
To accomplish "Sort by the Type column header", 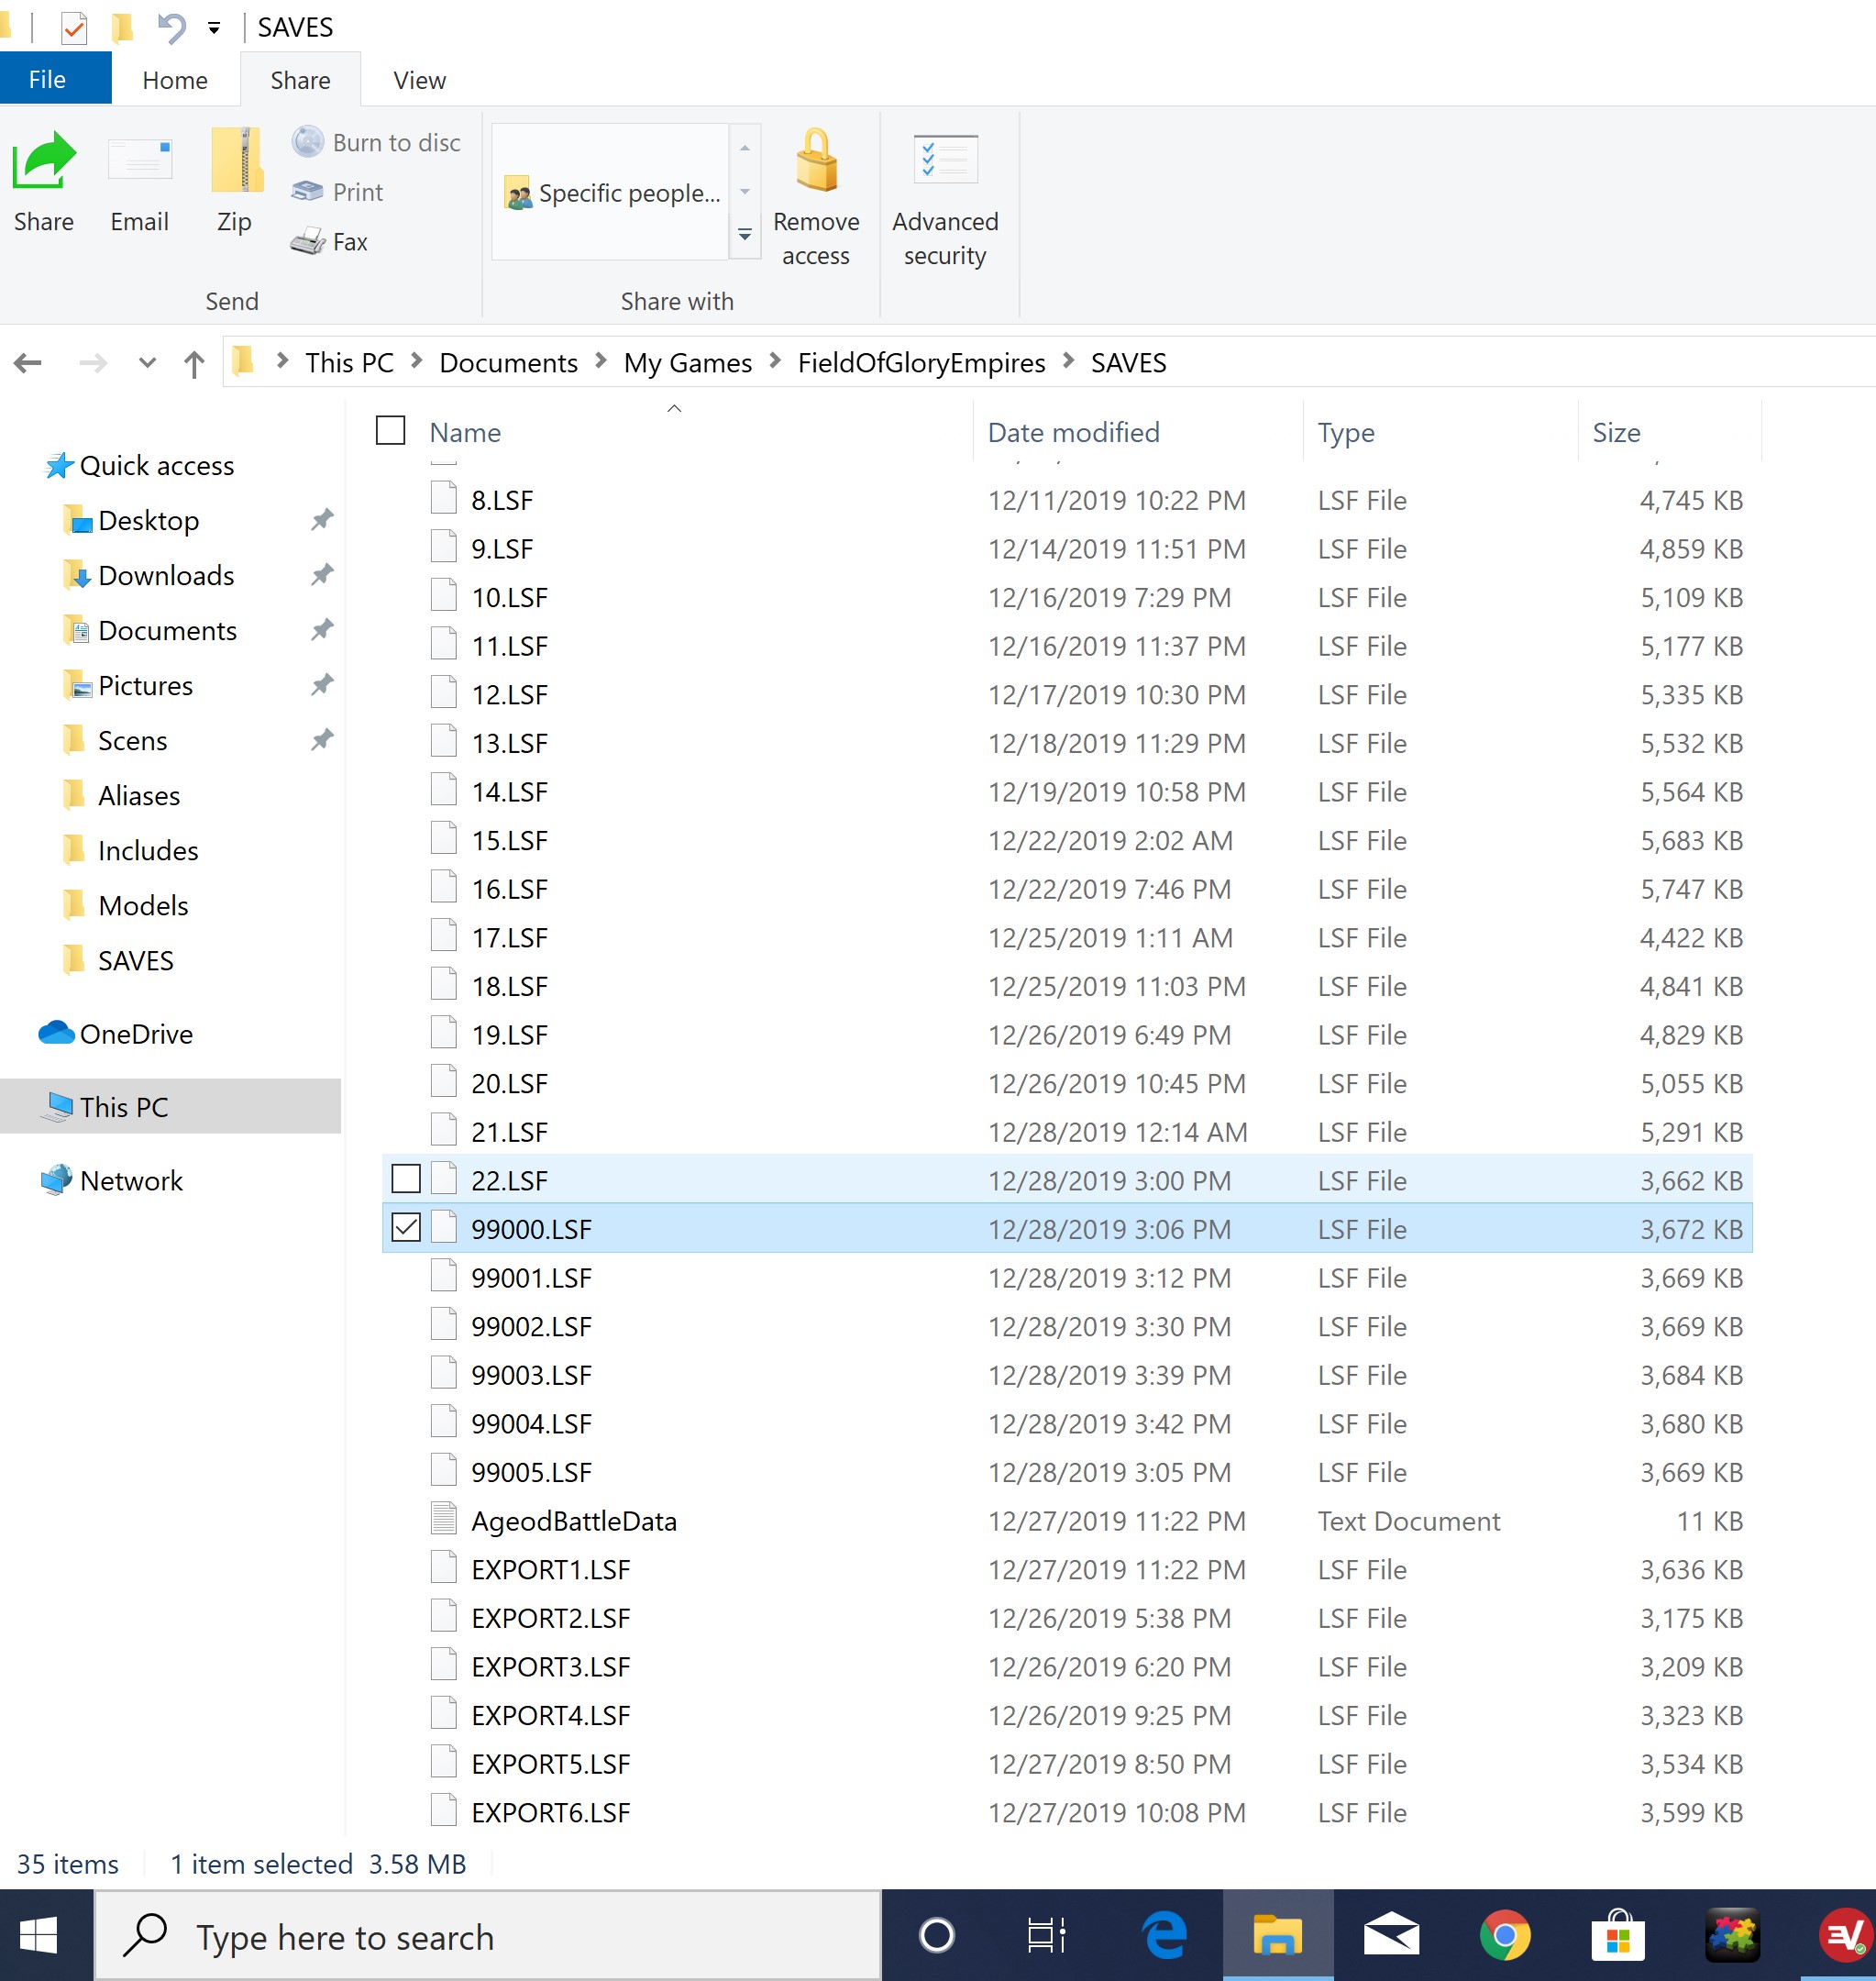I will coord(1346,432).
